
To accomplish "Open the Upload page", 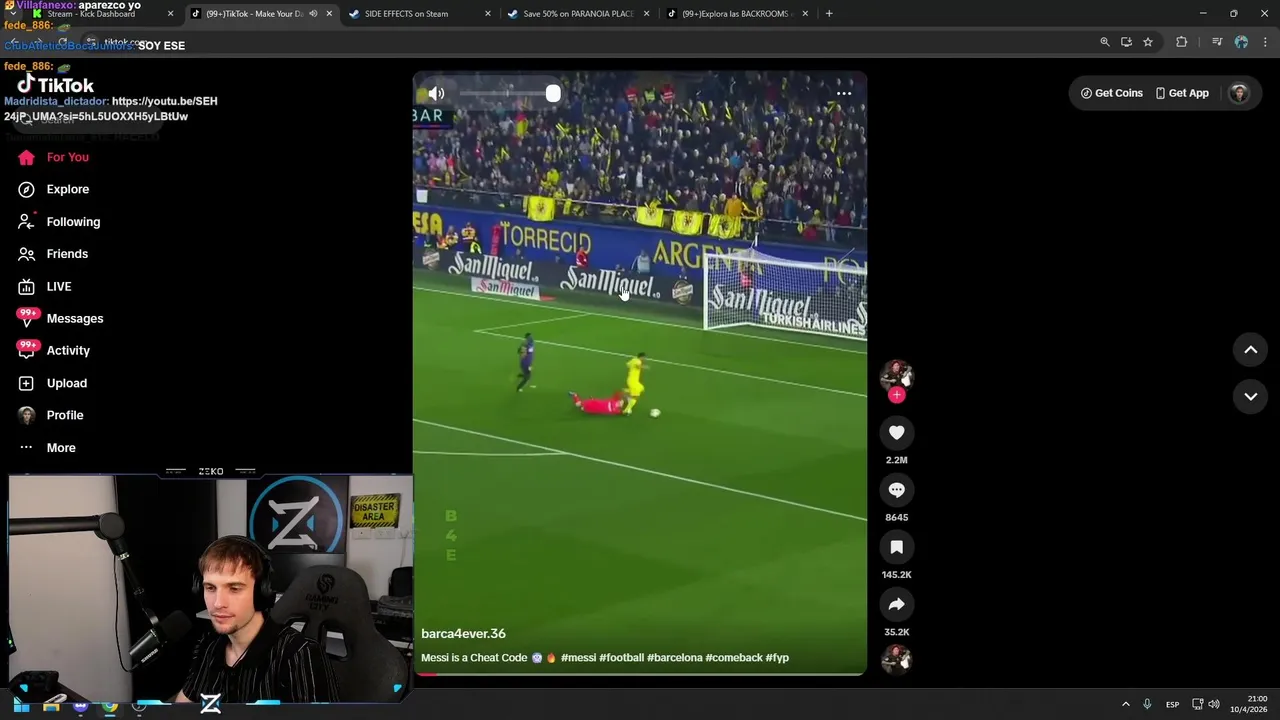I will 52,383.
